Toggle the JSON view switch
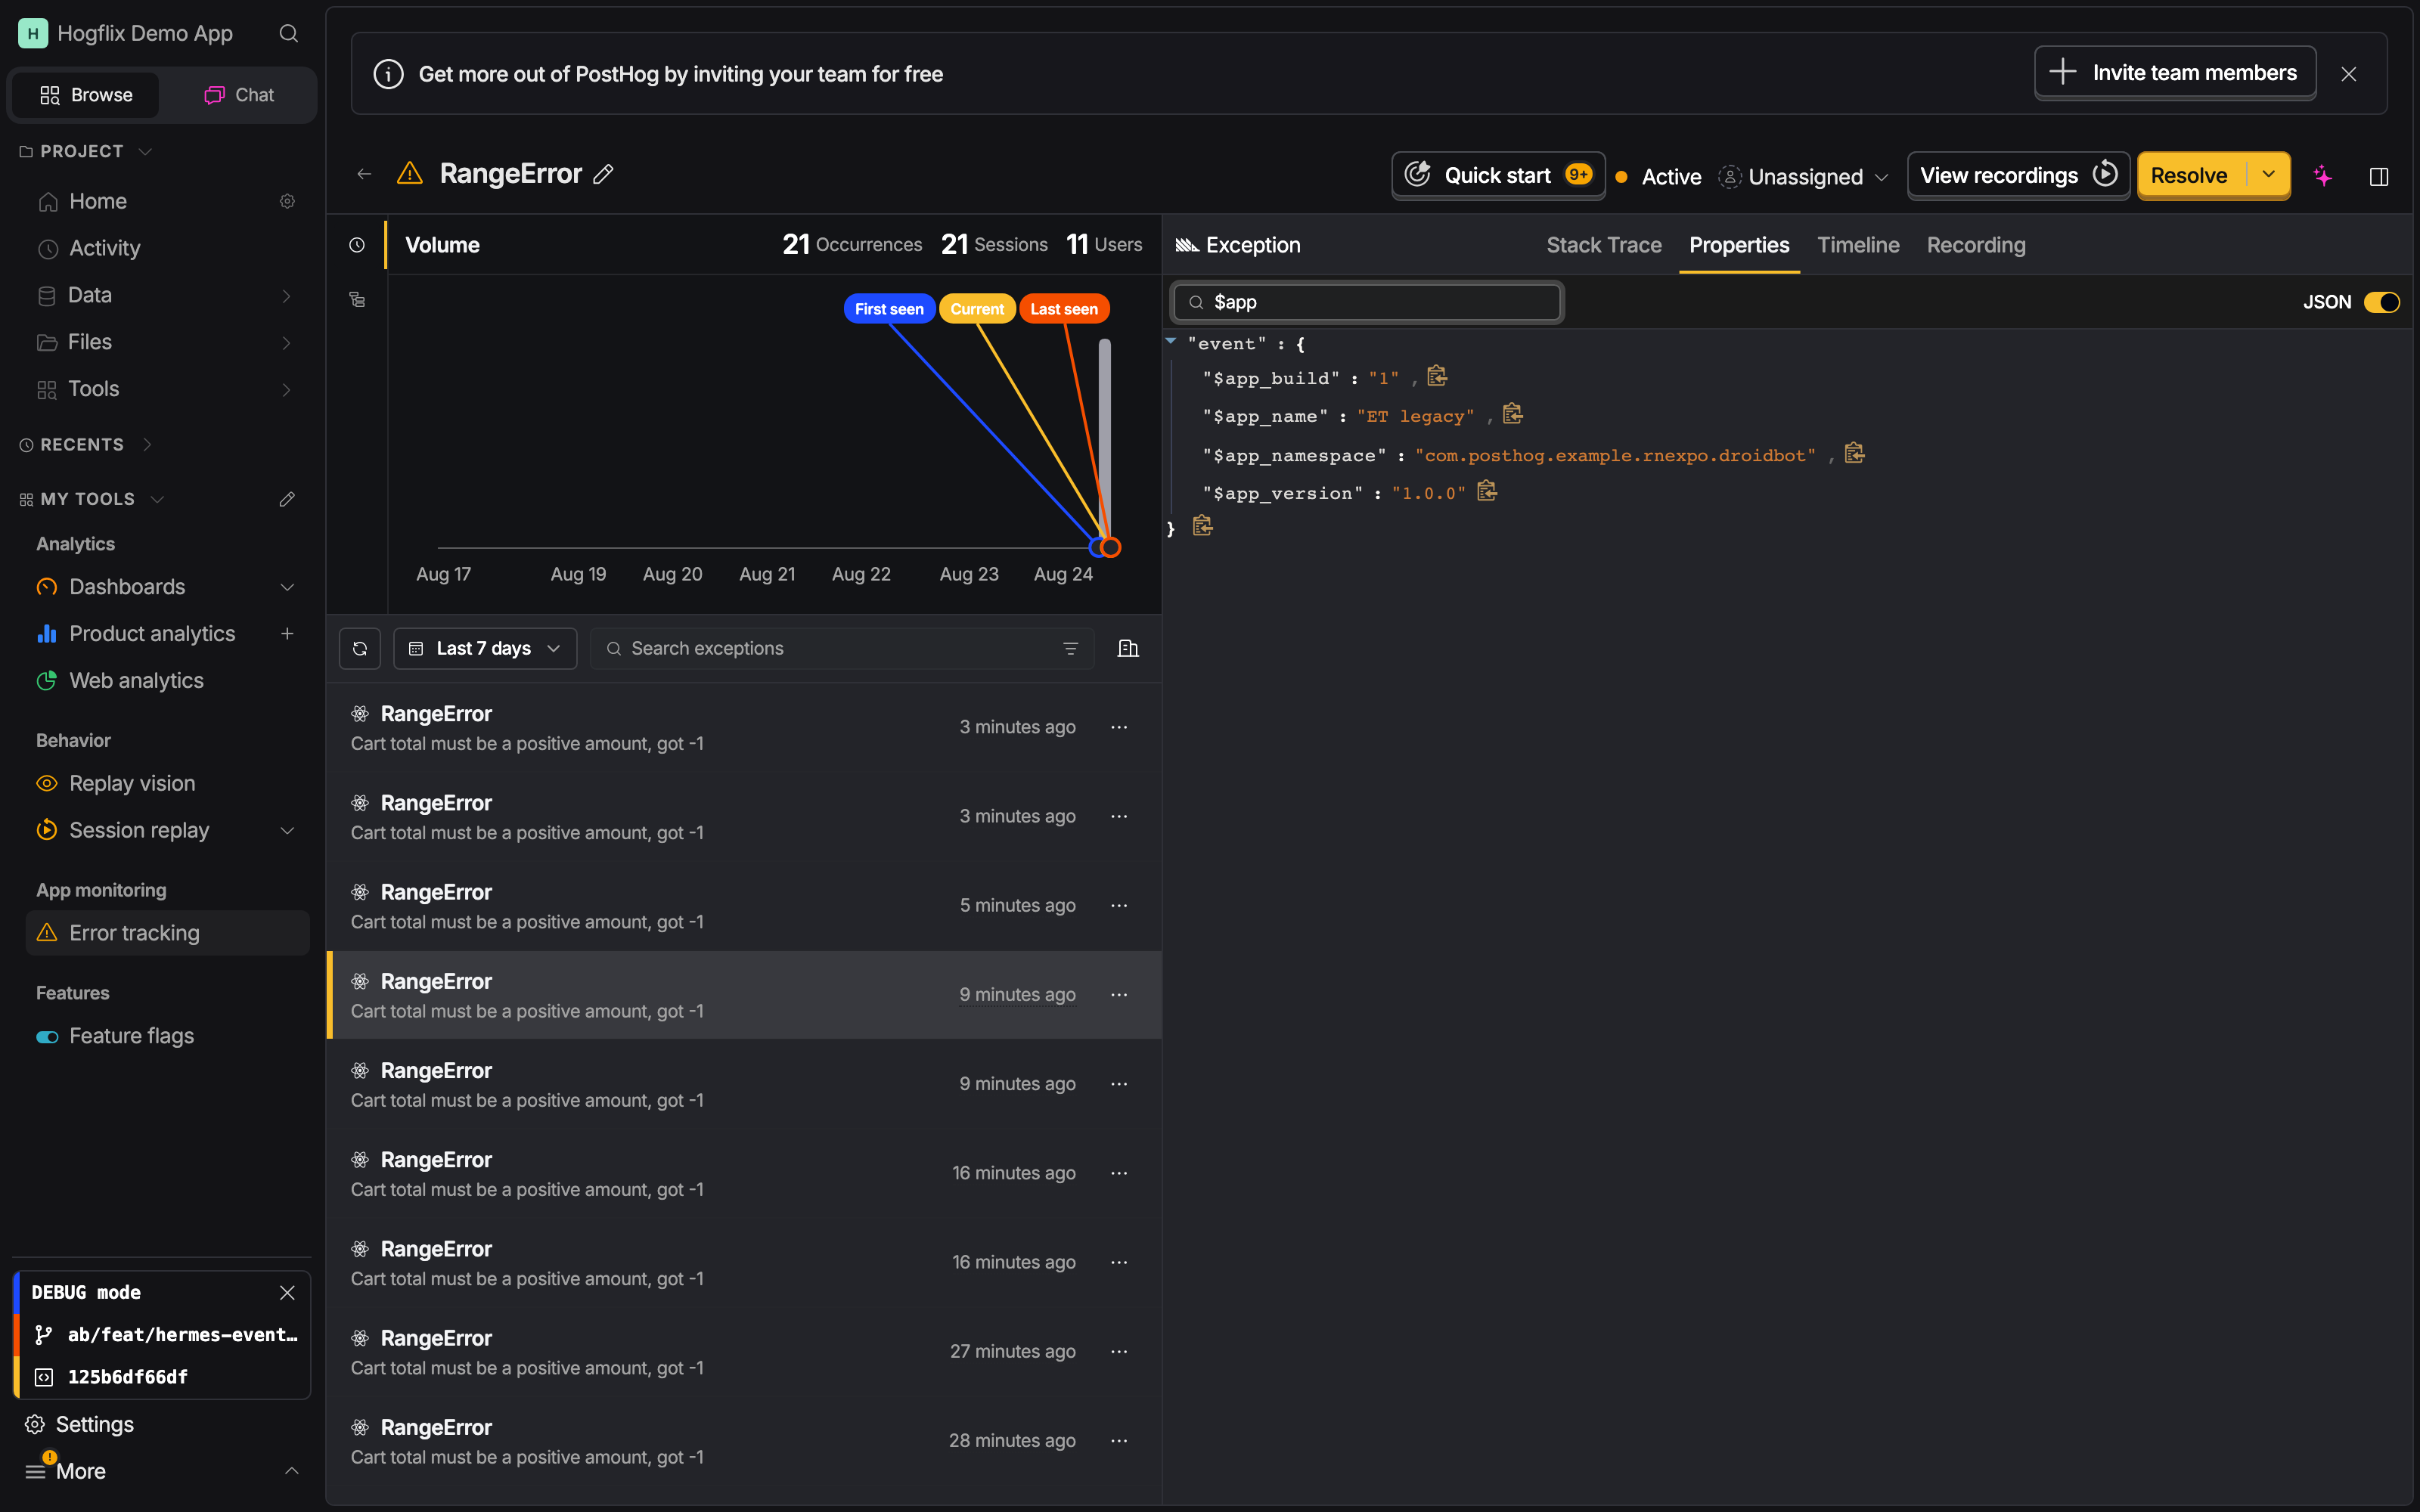Image resolution: width=2420 pixels, height=1512 pixels. pyautogui.click(x=2381, y=302)
